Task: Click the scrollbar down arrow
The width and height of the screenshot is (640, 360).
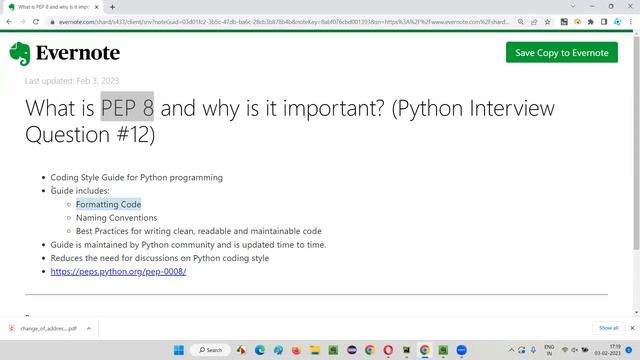Action: [636, 313]
